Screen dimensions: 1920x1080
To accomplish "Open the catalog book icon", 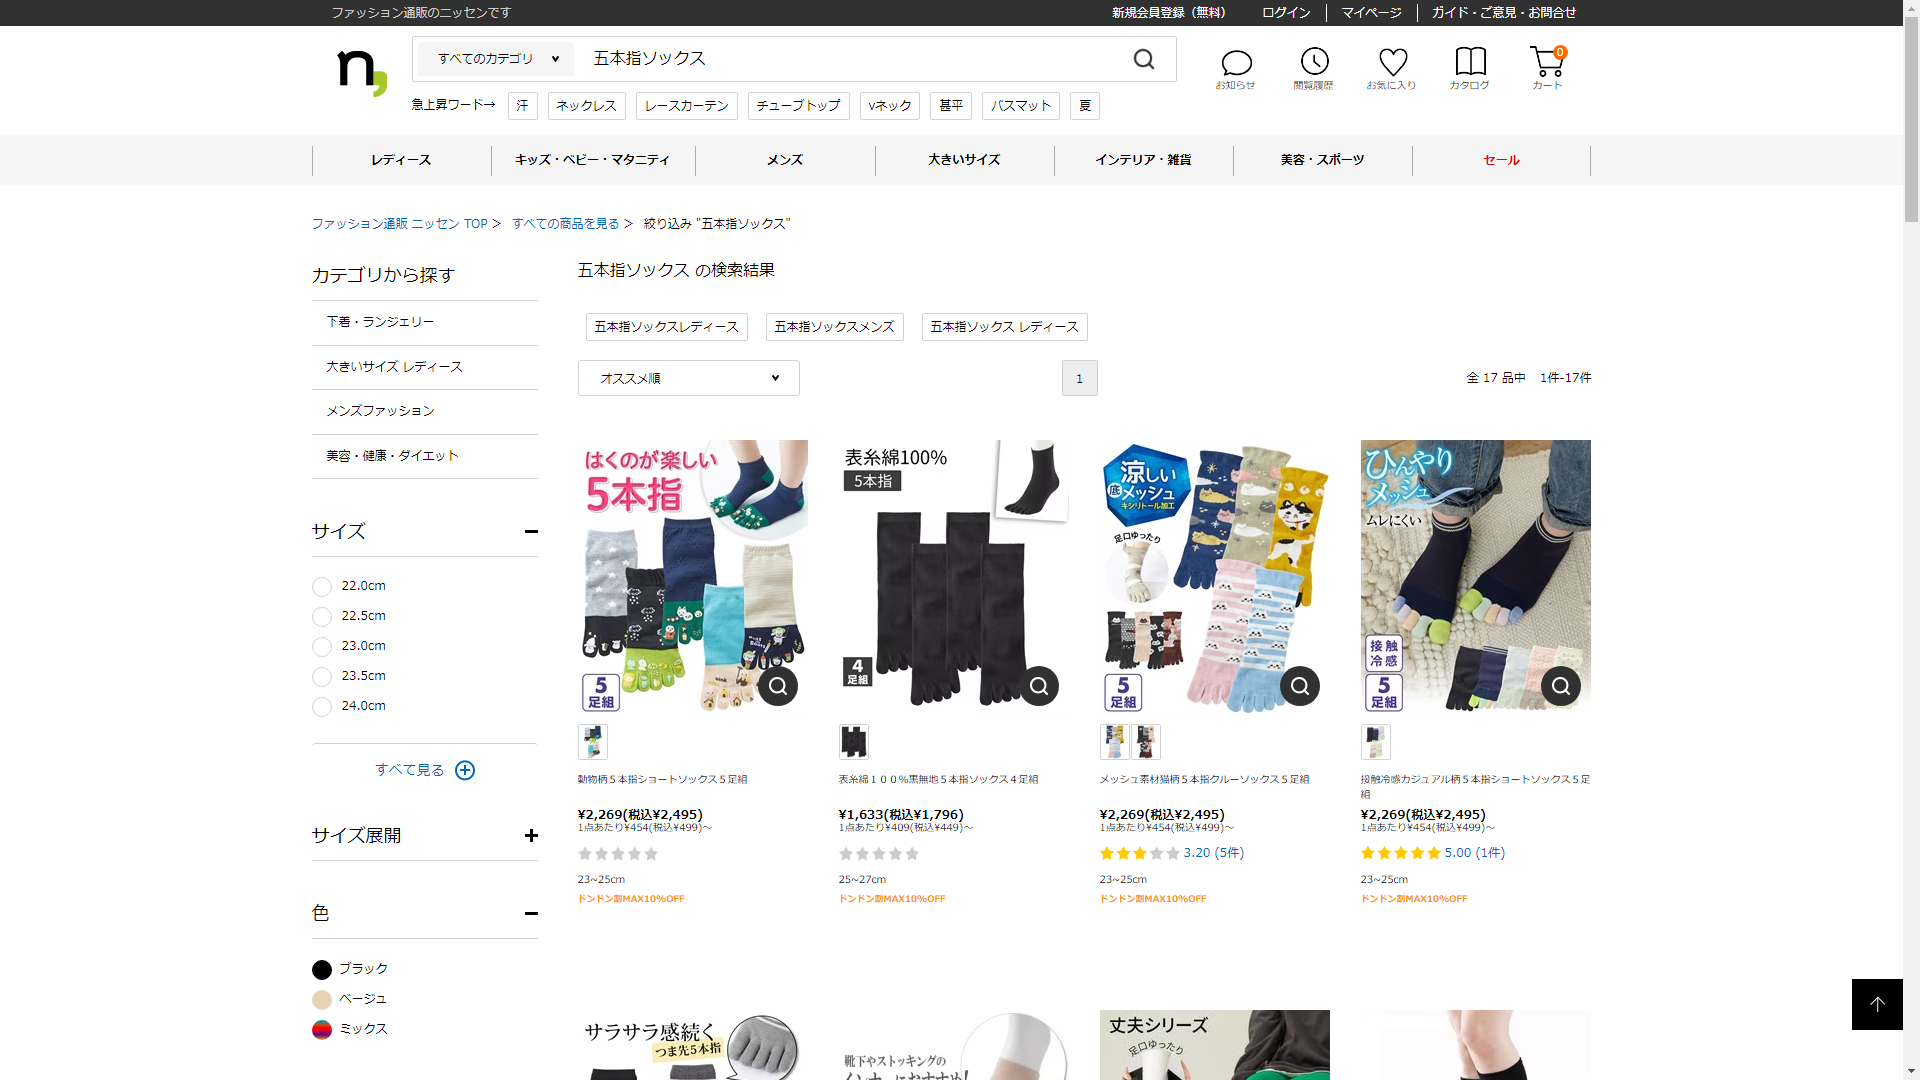I will (1470, 62).
